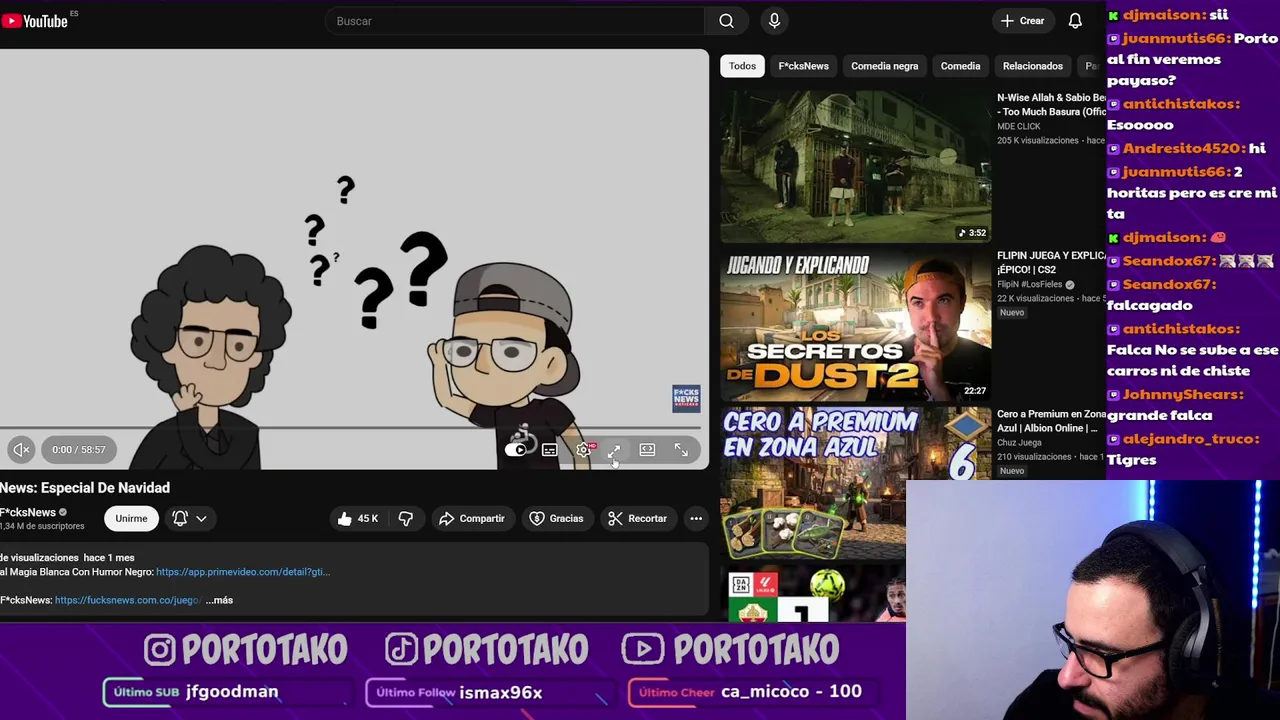Image resolution: width=1280 pixels, height=720 pixels.
Task: Click Último SUB name jfgoodman
Action: 232,692
